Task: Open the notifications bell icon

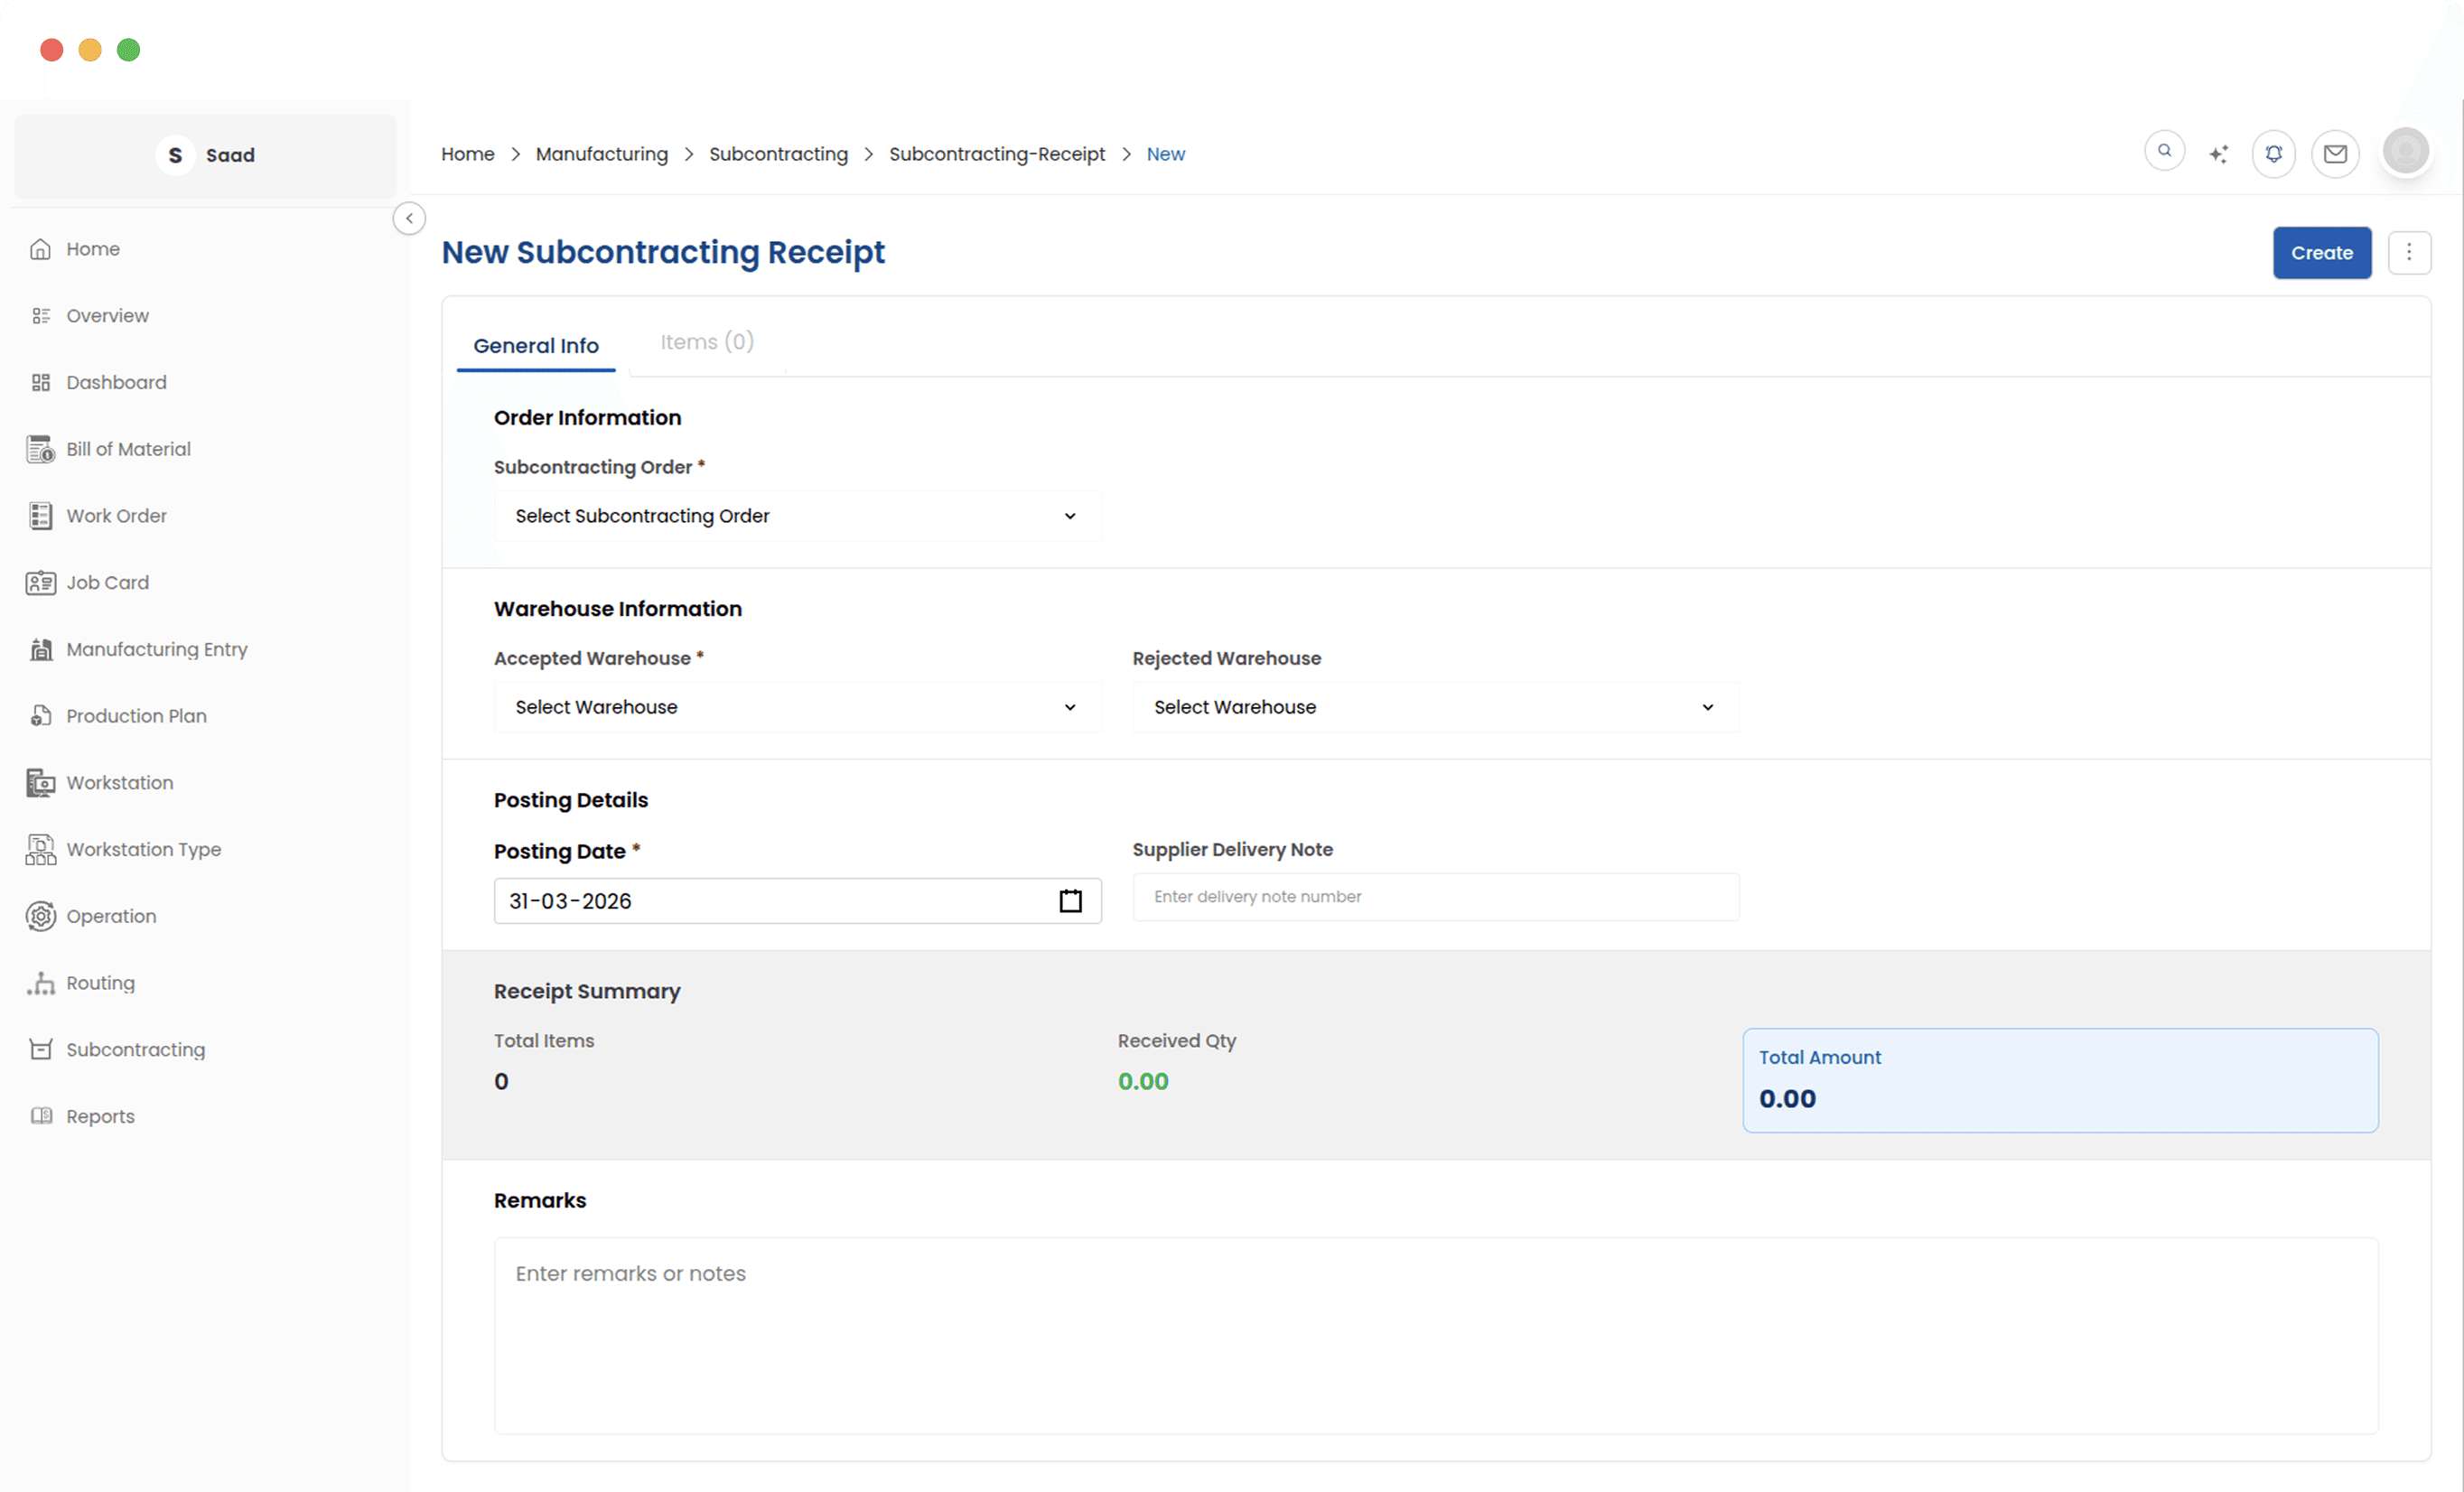Action: (x=2273, y=154)
